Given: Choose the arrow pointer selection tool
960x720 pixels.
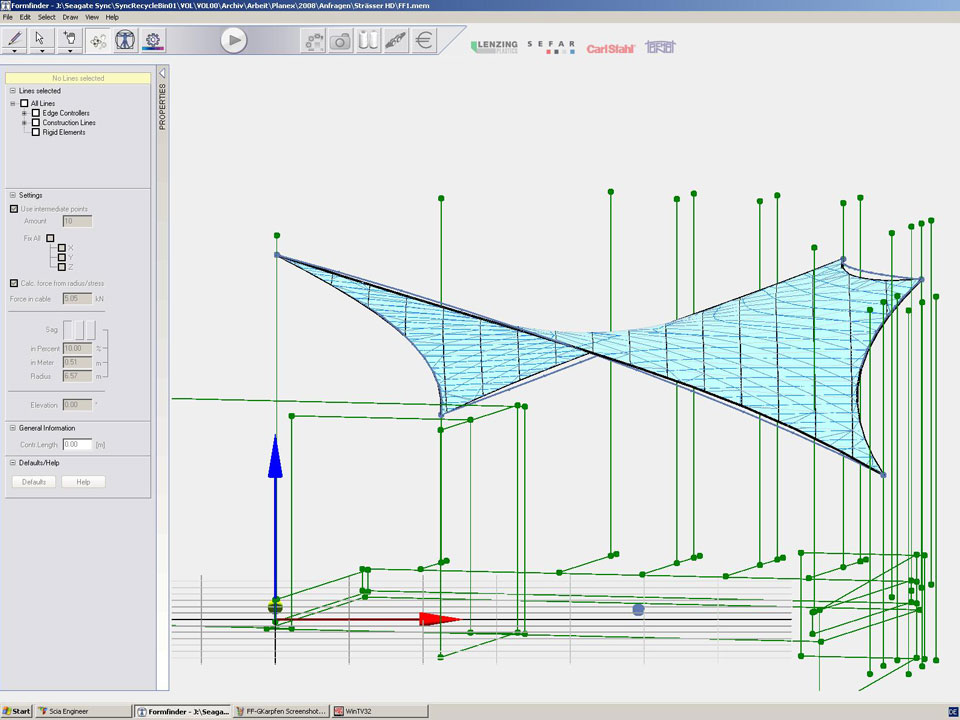Looking at the screenshot, I should [x=41, y=40].
